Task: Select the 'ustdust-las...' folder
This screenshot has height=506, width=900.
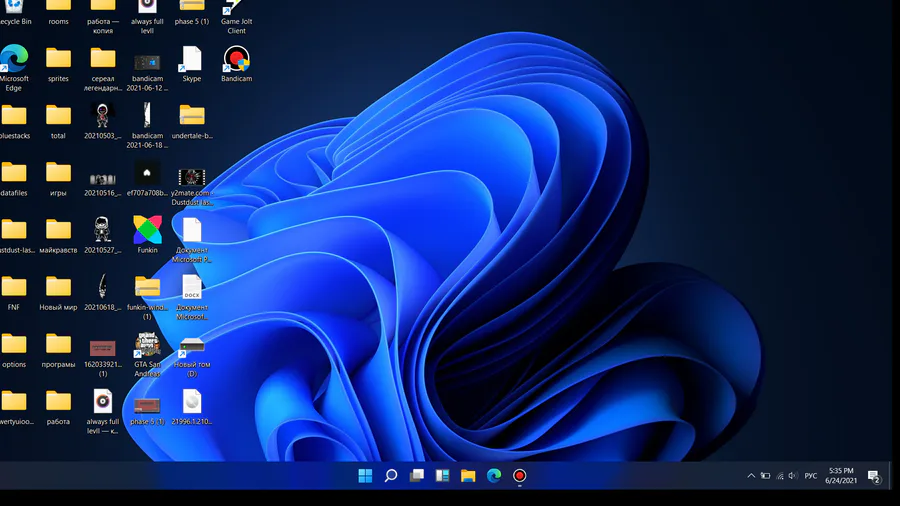Action: 14,236
